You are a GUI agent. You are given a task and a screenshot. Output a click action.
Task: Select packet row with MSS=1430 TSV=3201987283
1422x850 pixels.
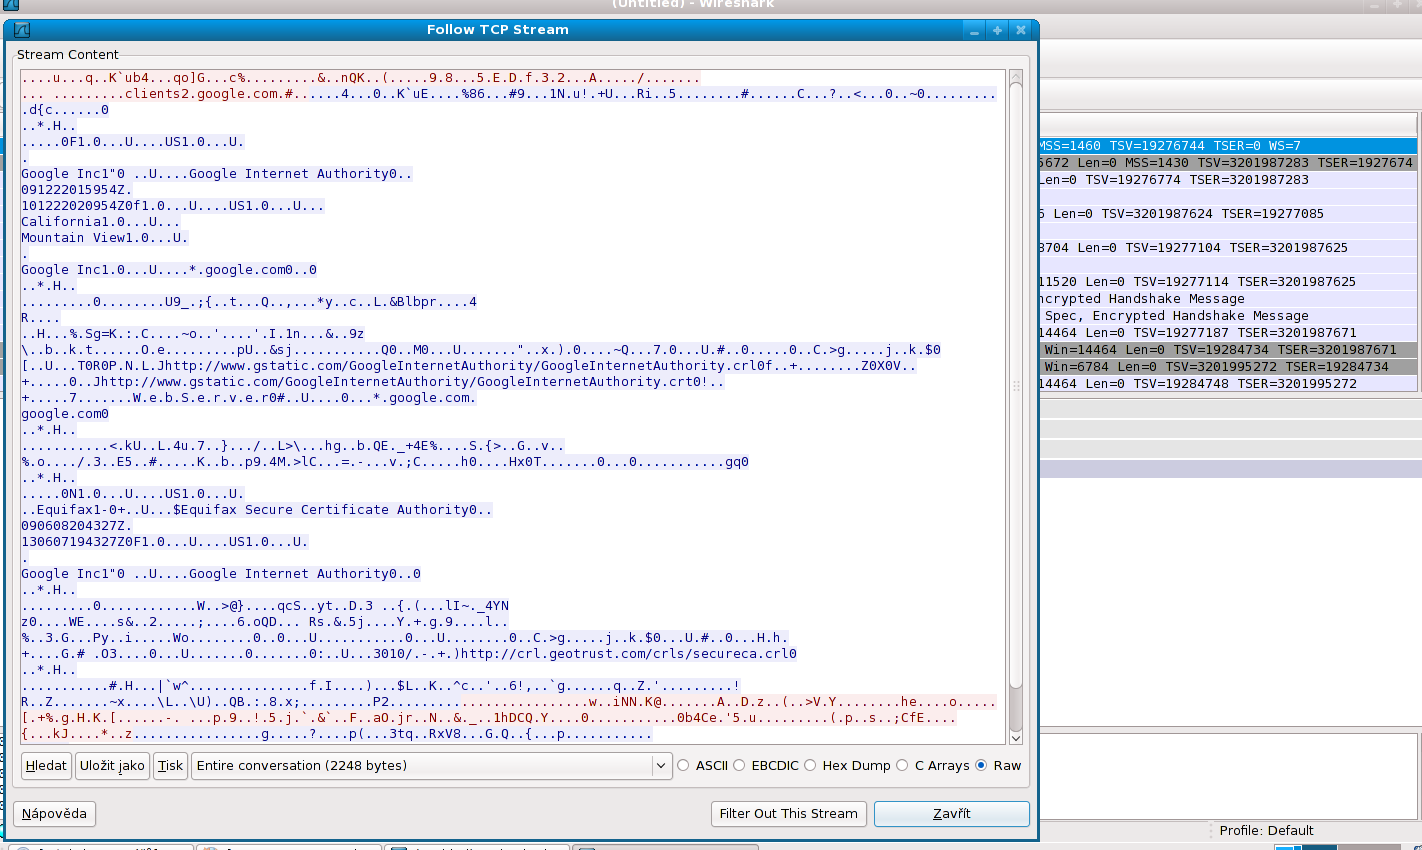[x=1228, y=163]
